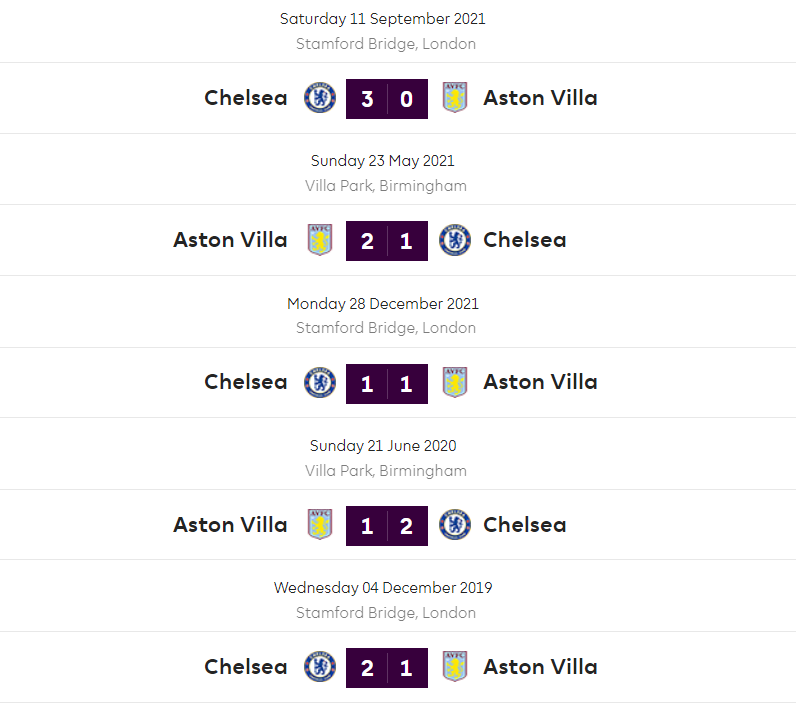Open the 1-1 score box
796x706 pixels.
click(387, 383)
